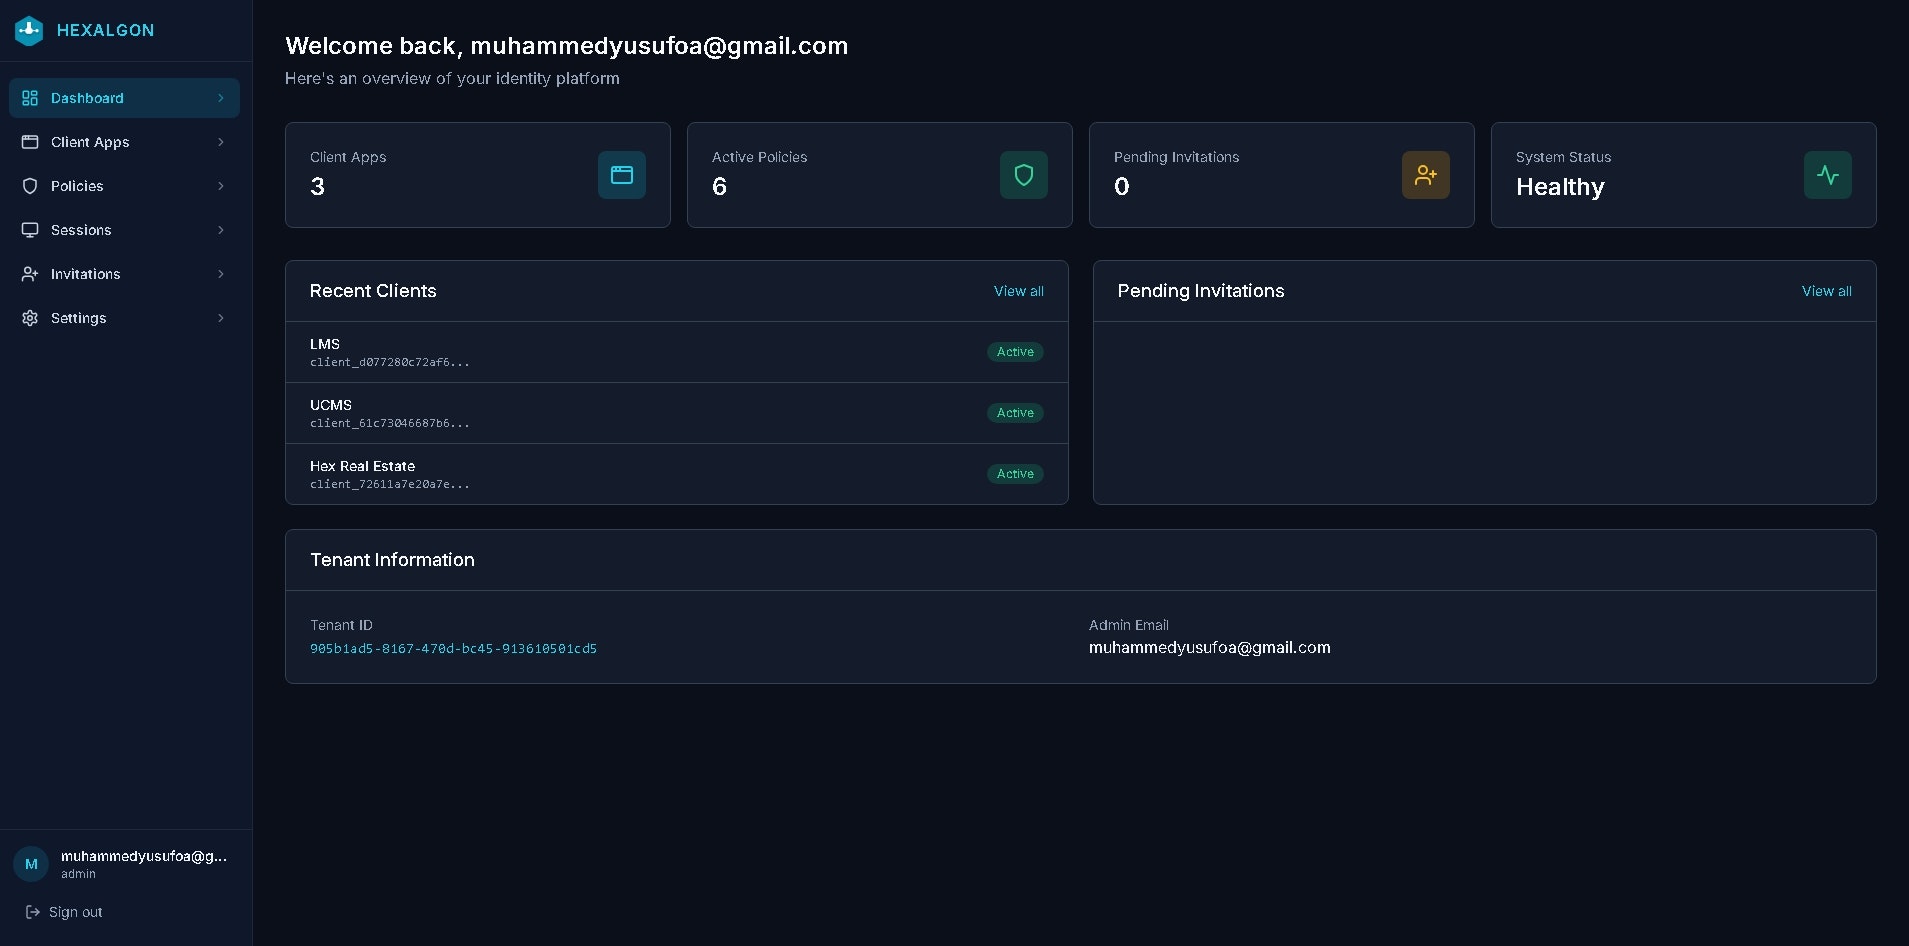Expand the Sessions chevron
This screenshot has width=1909, height=946.
pyautogui.click(x=220, y=230)
